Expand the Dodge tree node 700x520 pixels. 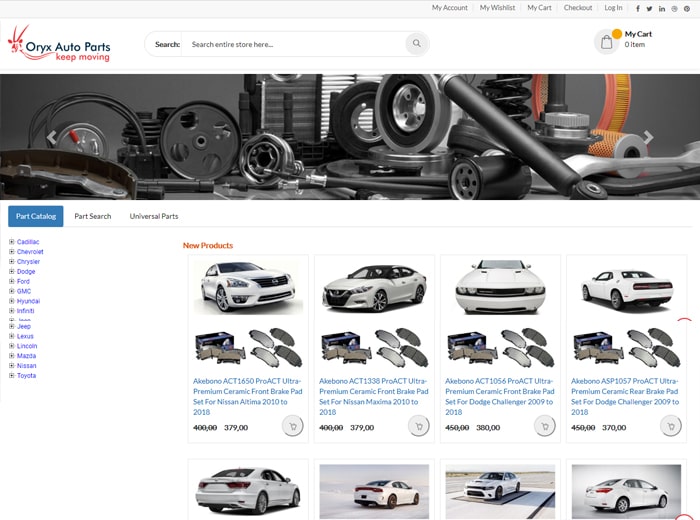[x=12, y=271]
